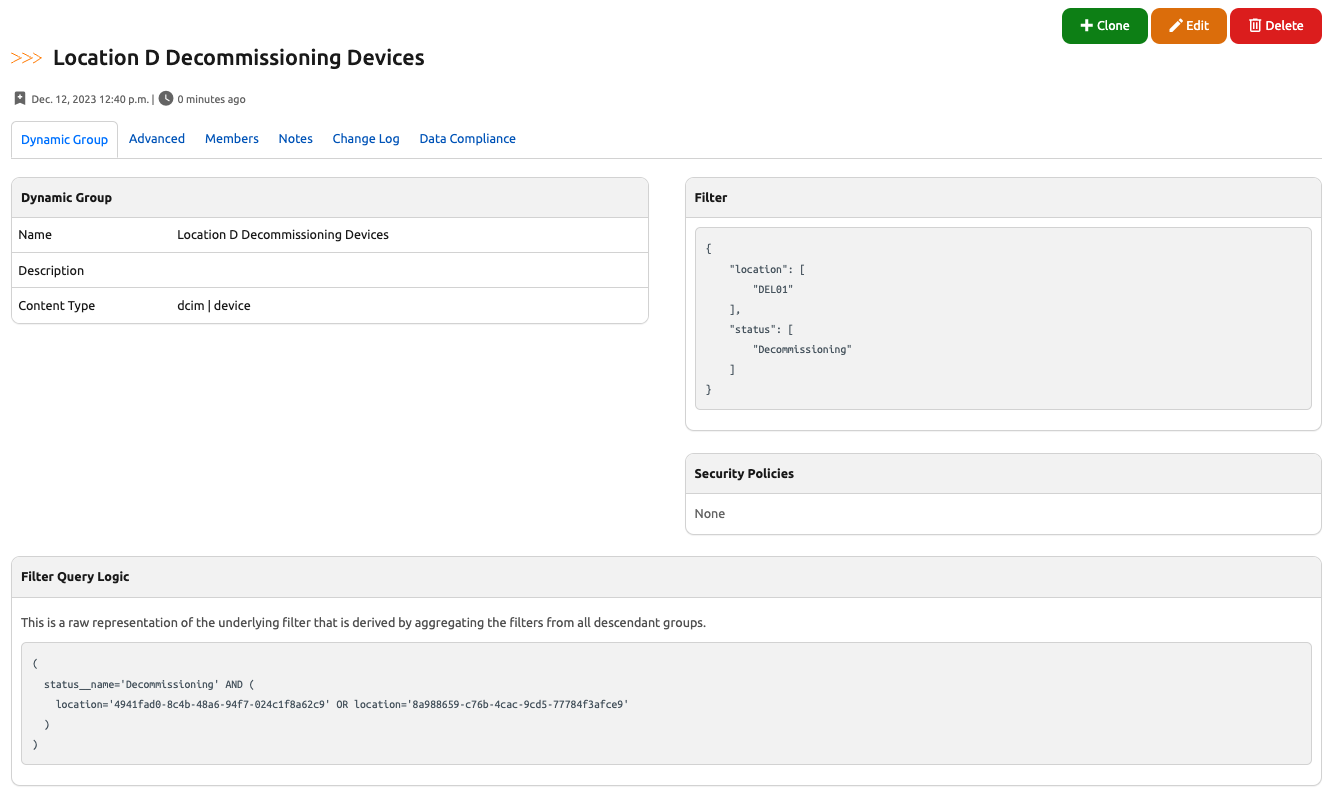Screen dimensions: 1328x794
Task: Click the 'dcim | device' content type value
Action: pos(214,306)
